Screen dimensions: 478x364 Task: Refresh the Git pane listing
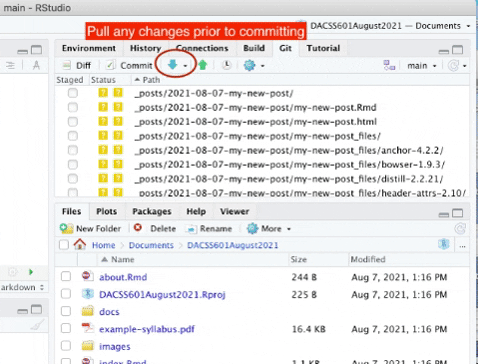(453, 65)
